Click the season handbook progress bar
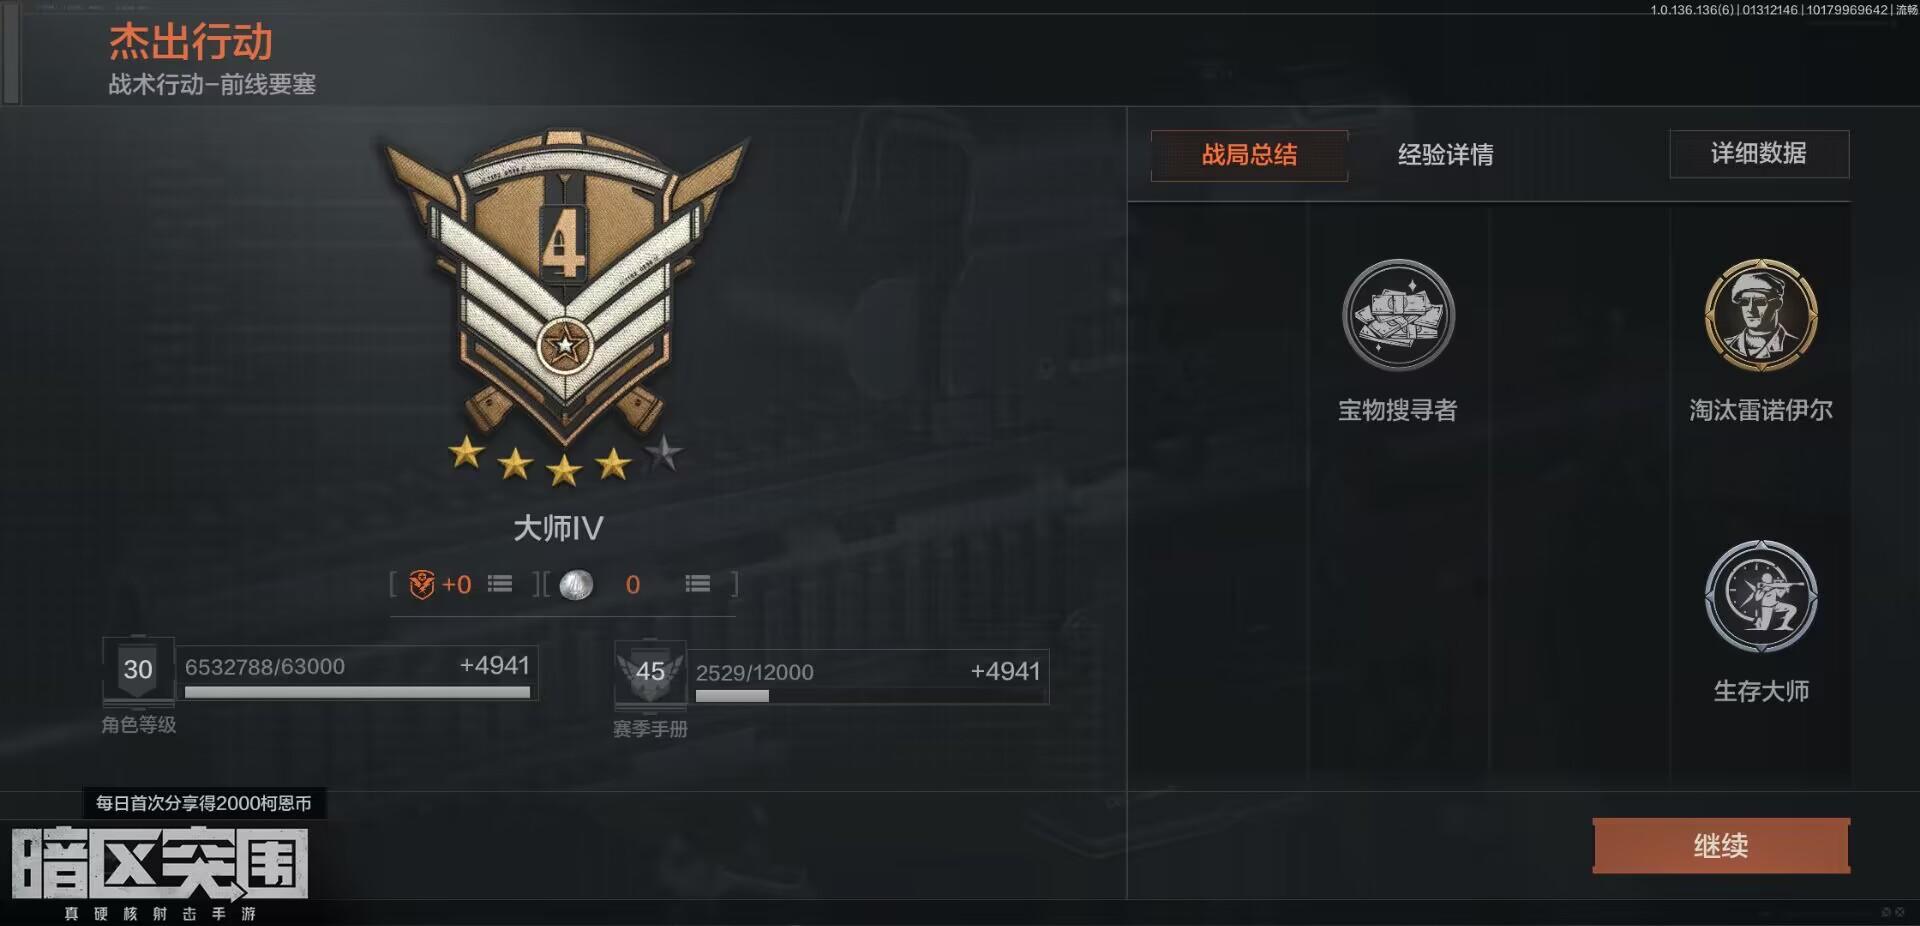 click(868, 696)
